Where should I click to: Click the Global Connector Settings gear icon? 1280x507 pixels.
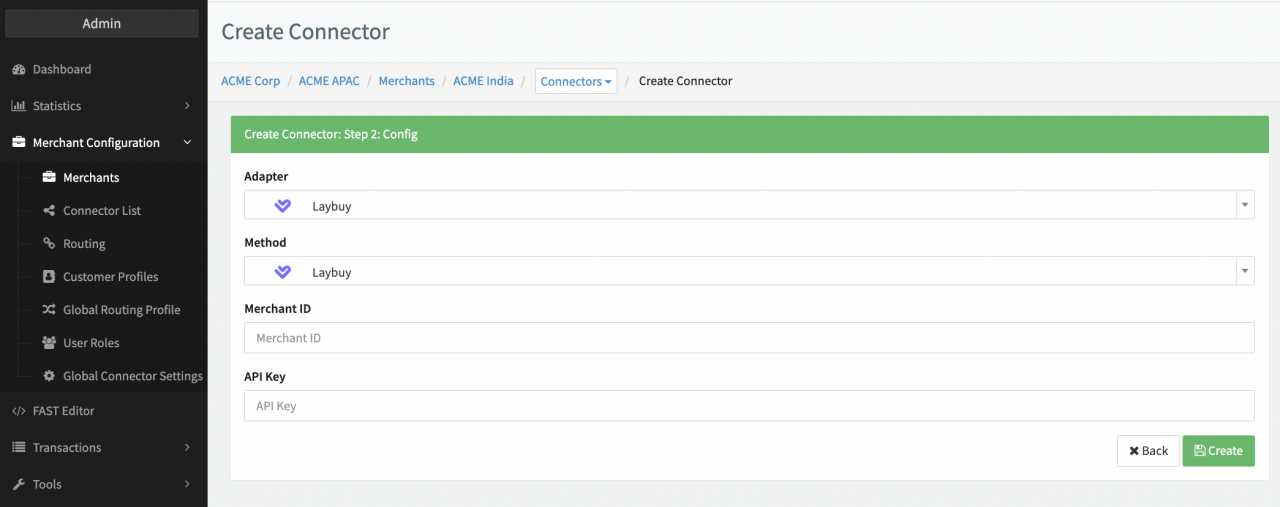point(49,376)
